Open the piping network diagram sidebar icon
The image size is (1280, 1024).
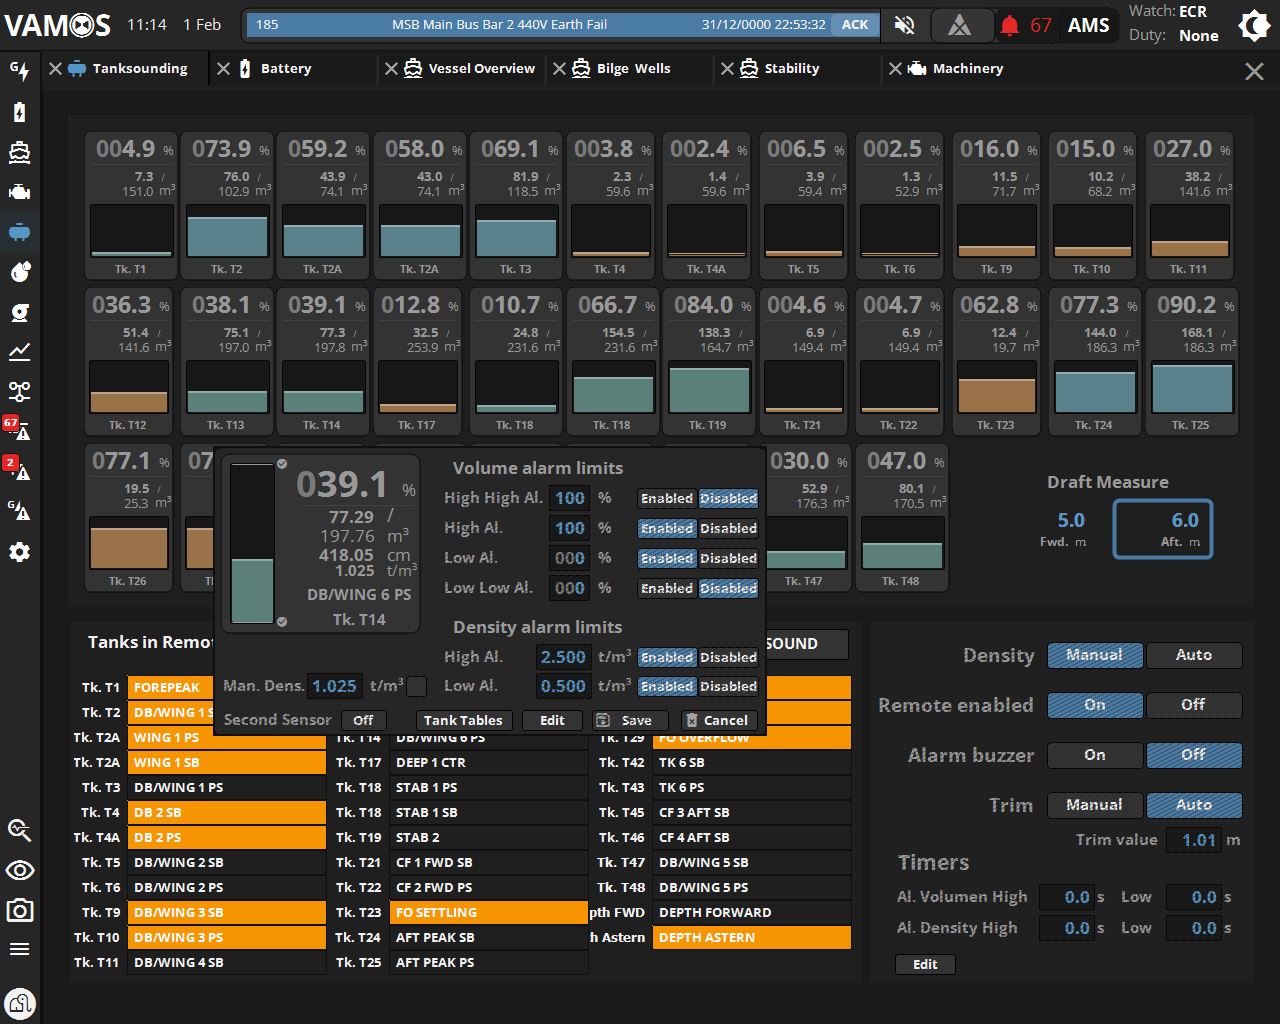point(19,392)
